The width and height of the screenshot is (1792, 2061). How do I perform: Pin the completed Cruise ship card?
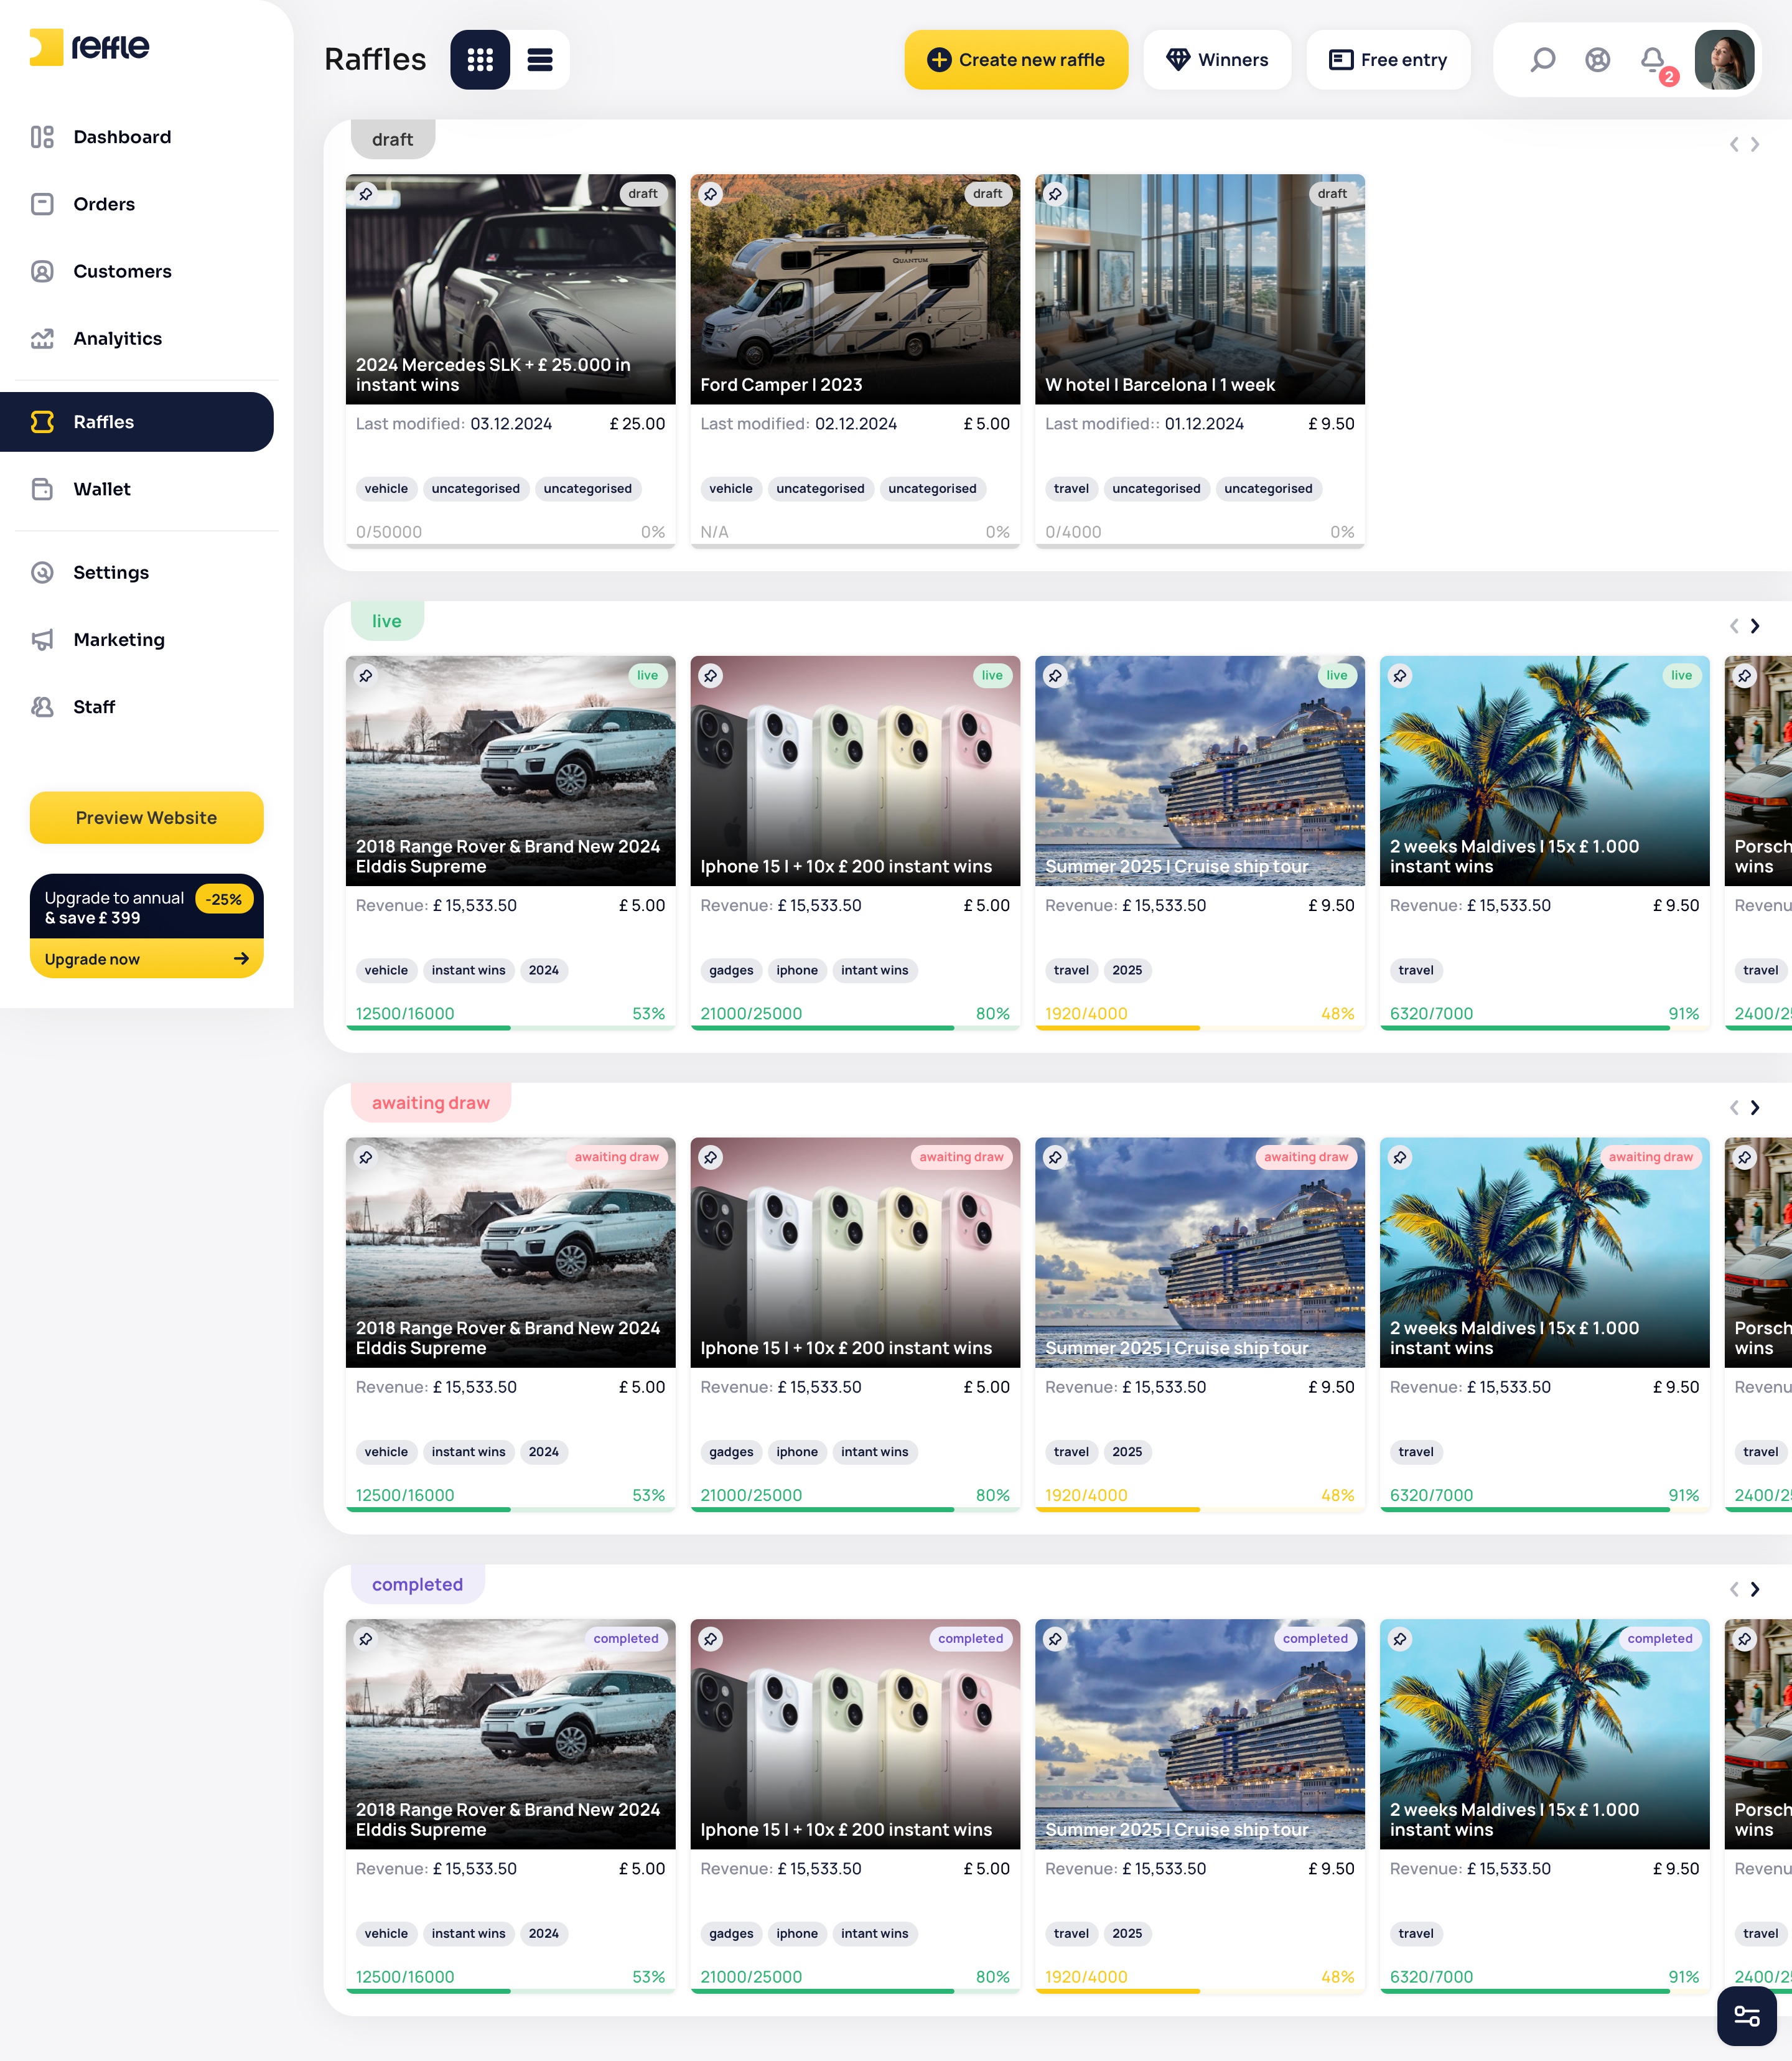1055,1640
